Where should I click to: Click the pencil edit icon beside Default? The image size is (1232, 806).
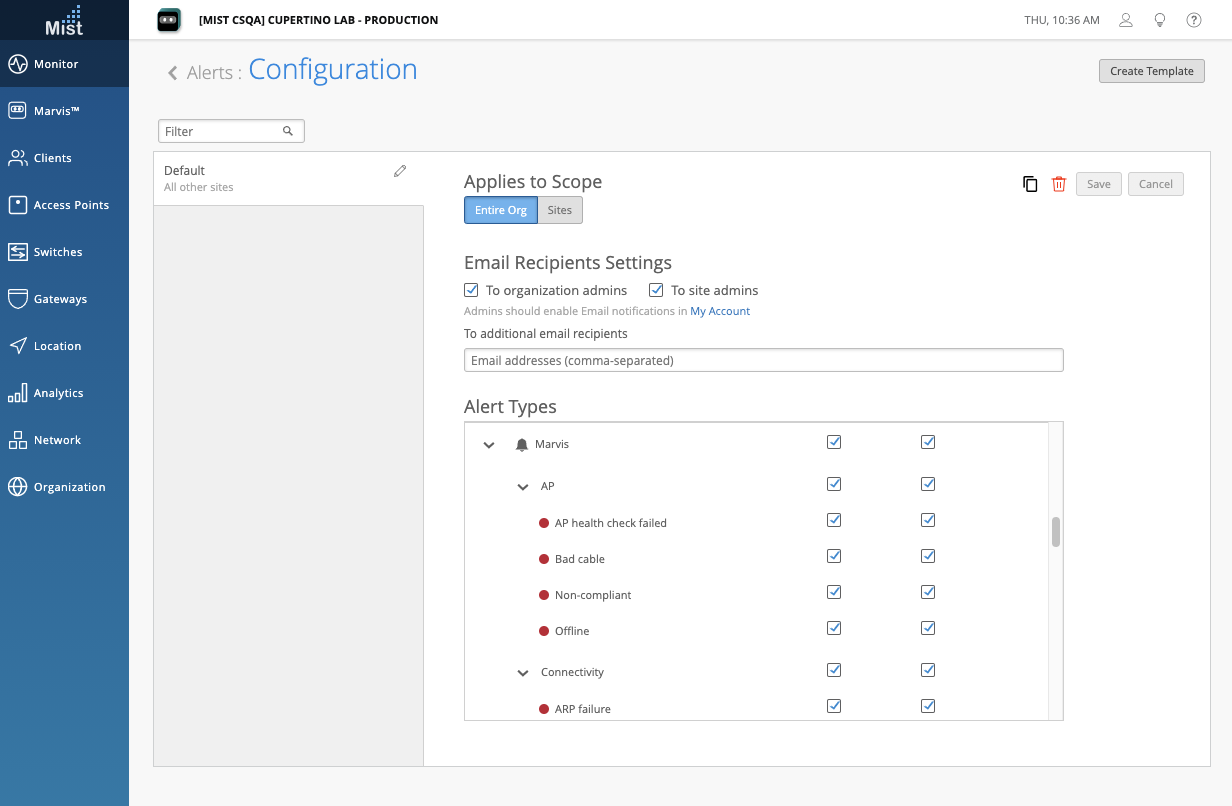point(400,171)
